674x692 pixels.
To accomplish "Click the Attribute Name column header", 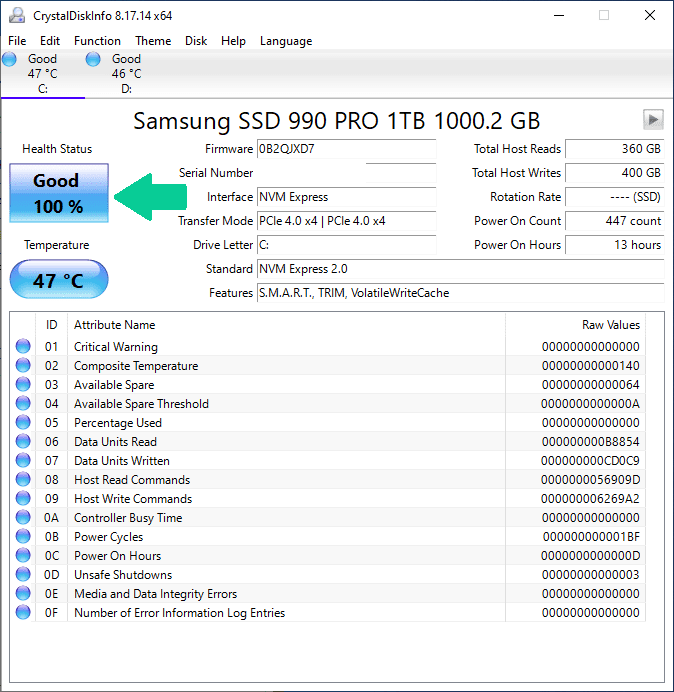I will click(286, 325).
